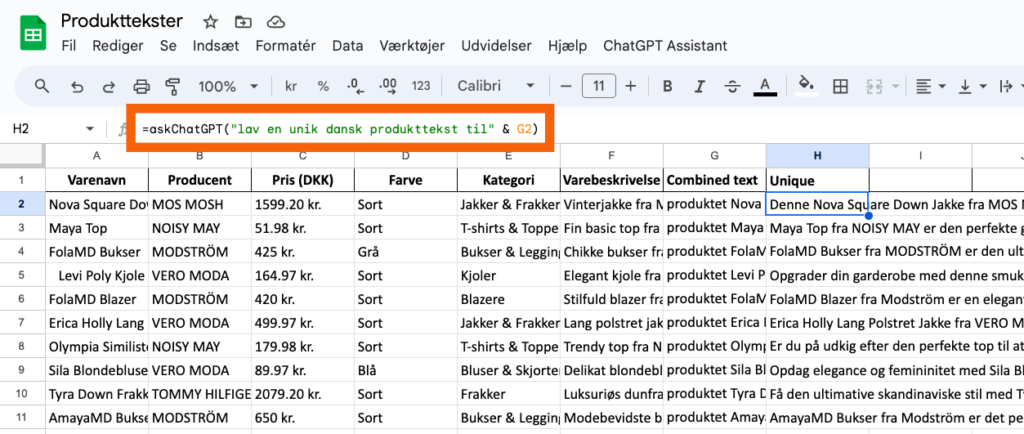The width and height of the screenshot is (1024, 434).
Task: Open the Indsæt menu
Action: pos(216,46)
